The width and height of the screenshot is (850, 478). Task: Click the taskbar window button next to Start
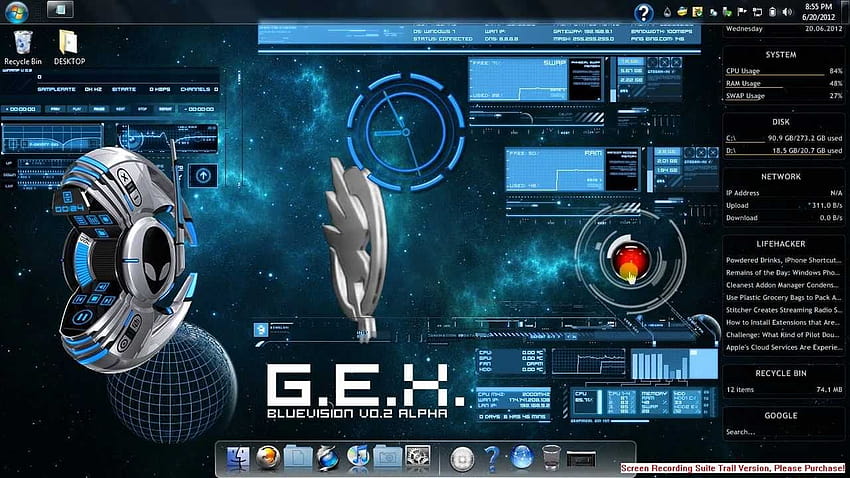pyautogui.click(x=60, y=9)
